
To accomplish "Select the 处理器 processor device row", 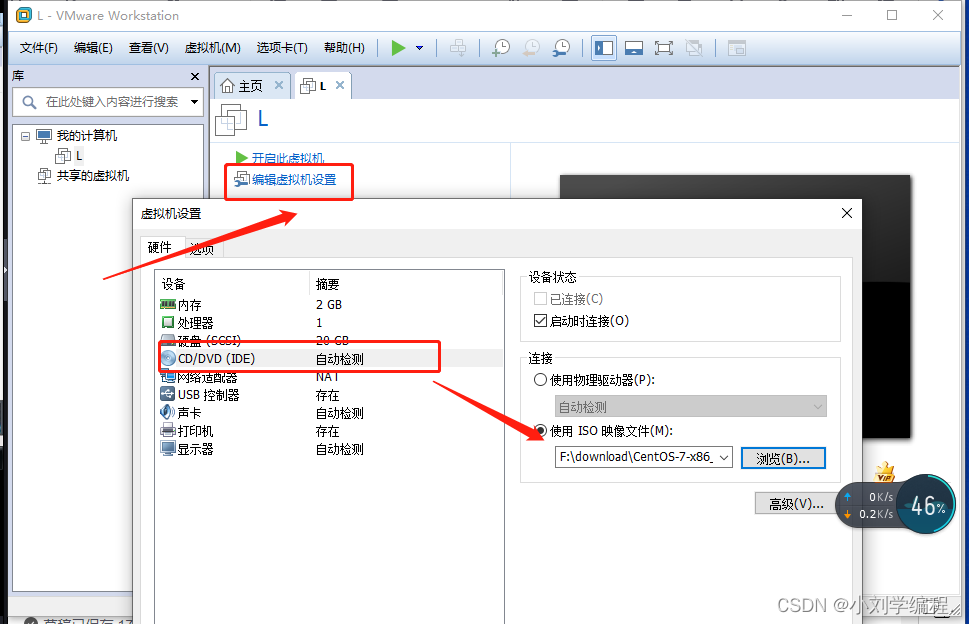I will pyautogui.click(x=331, y=323).
